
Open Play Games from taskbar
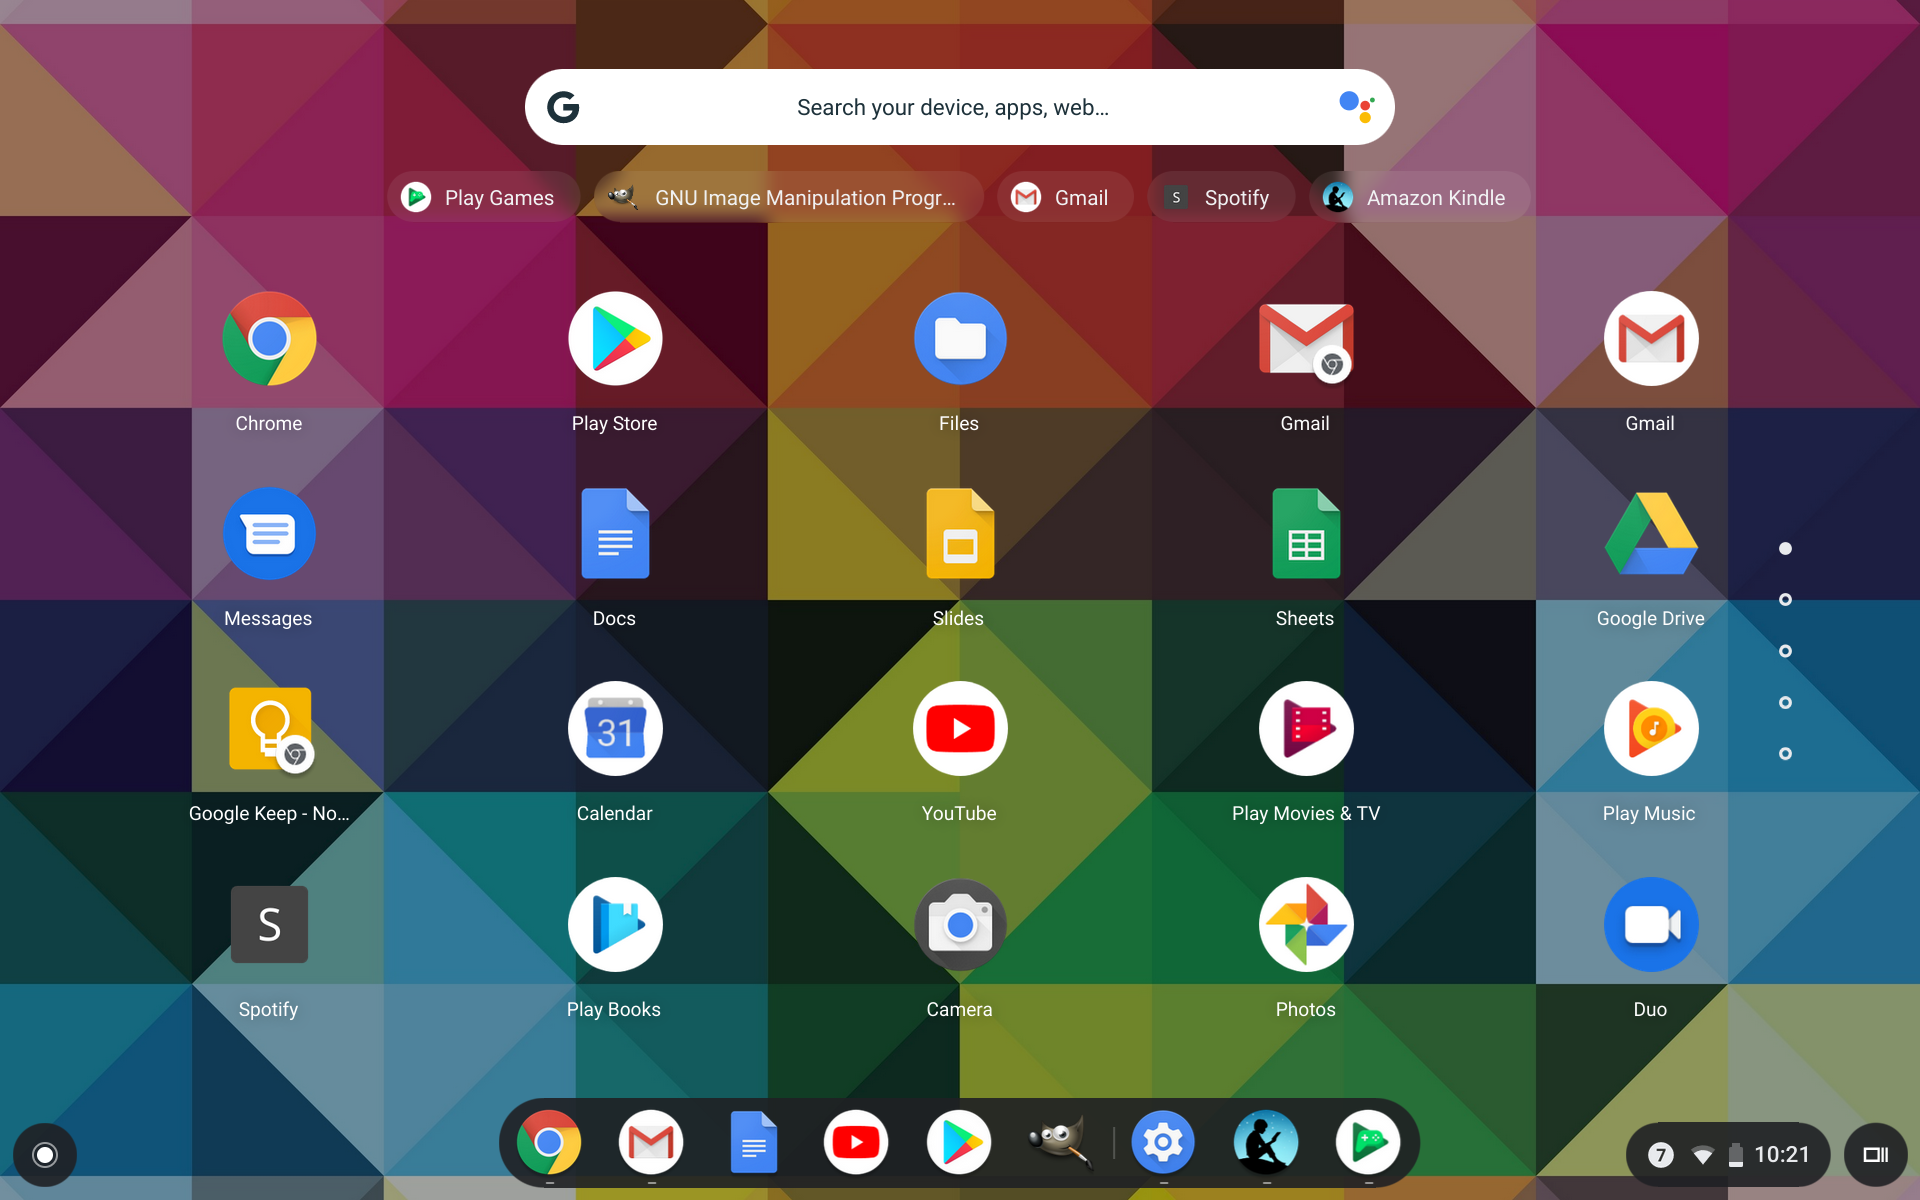click(1368, 1142)
